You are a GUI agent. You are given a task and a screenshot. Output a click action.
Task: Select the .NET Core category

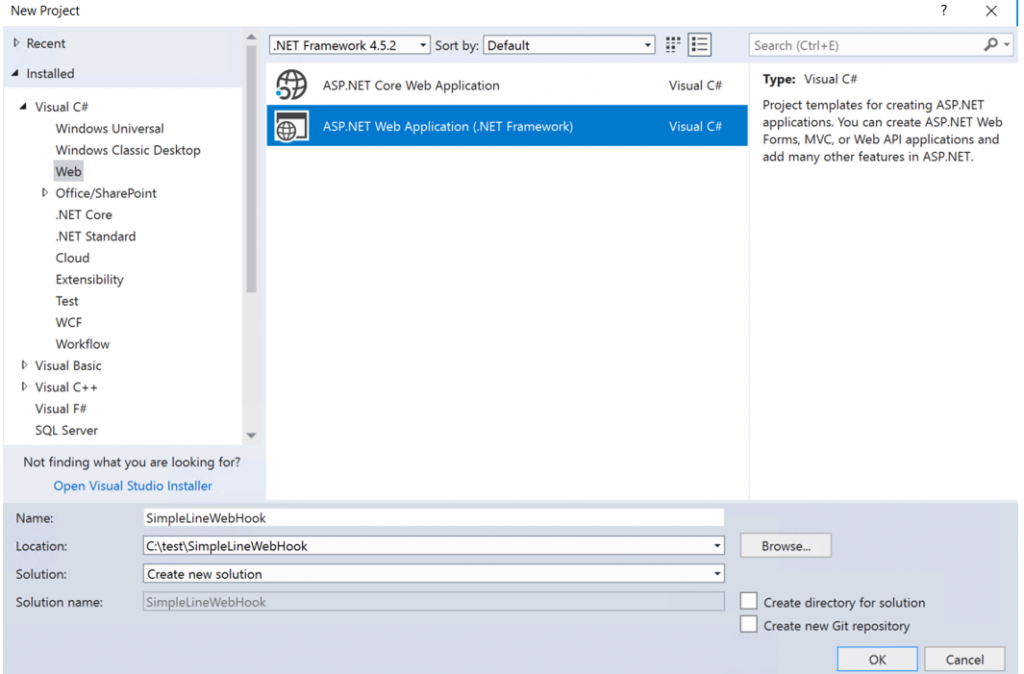click(x=84, y=214)
